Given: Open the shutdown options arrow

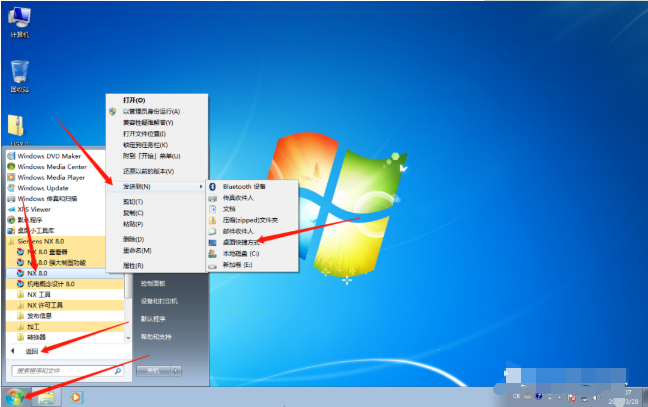Looking at the screenshot, I should 176,371.
